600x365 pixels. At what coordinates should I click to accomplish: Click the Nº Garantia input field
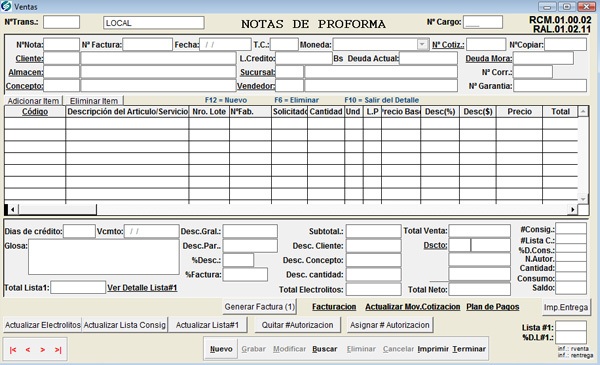point(550,86)
